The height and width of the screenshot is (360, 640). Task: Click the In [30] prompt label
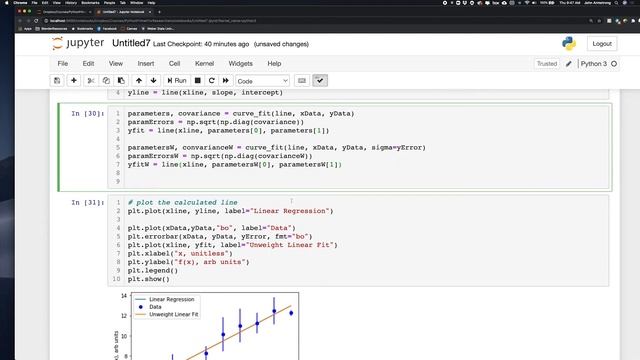point(87,113)
